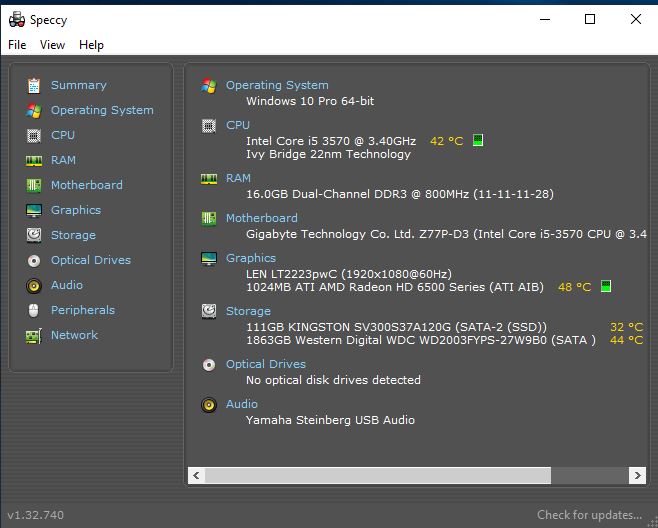Click the green CPU temperature indicator icon

point(478,140)
